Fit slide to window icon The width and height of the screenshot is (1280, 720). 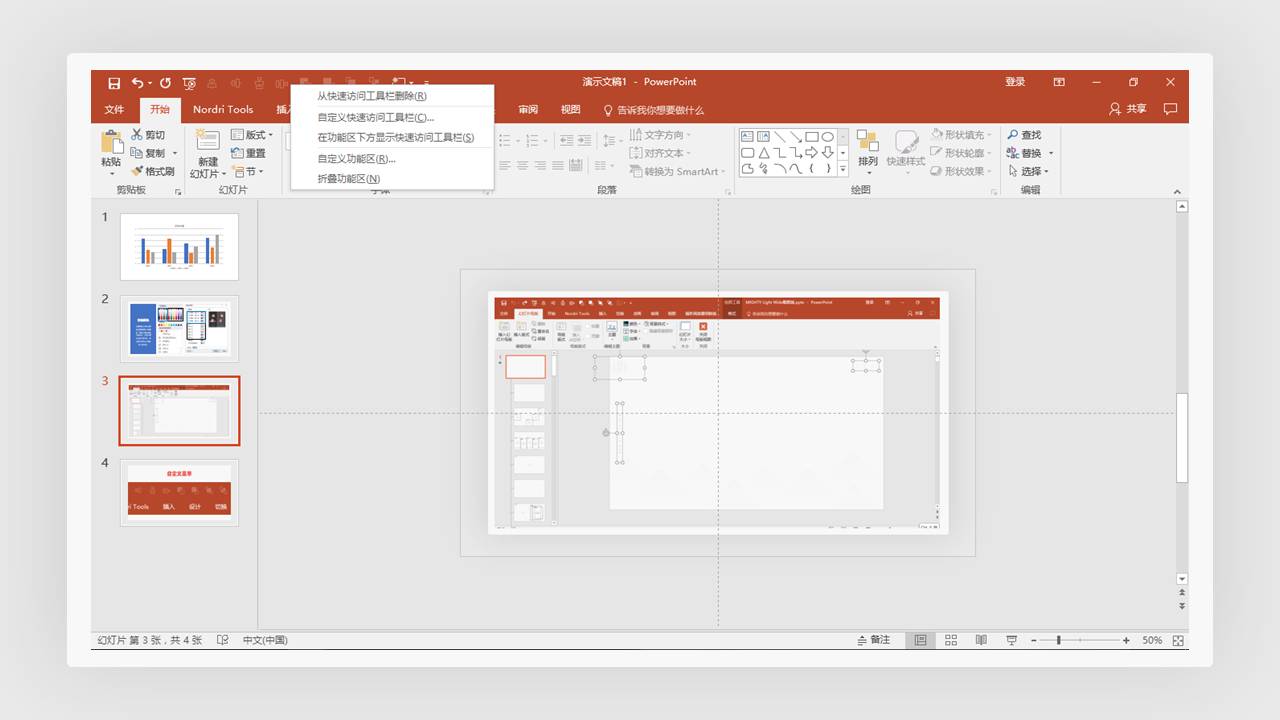[1178, 640]
